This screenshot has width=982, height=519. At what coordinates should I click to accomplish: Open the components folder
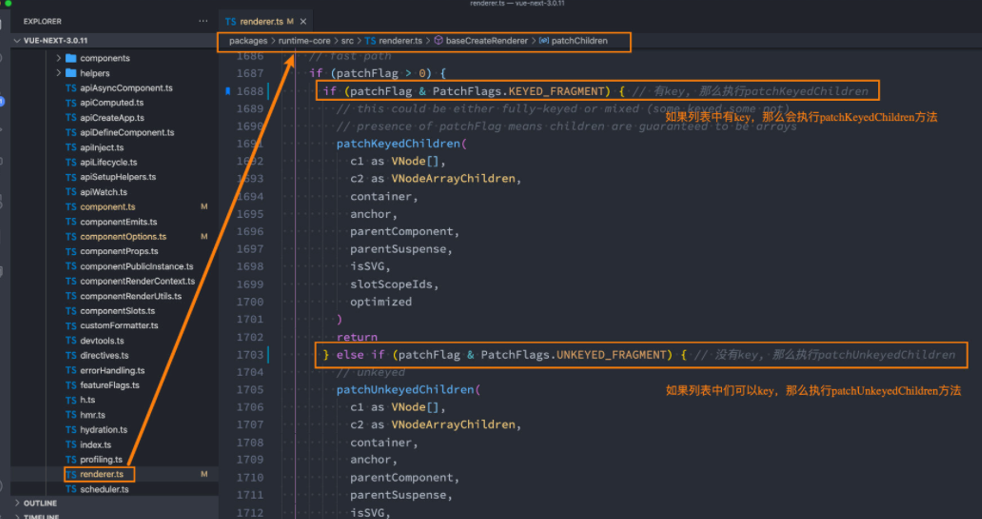105,58
